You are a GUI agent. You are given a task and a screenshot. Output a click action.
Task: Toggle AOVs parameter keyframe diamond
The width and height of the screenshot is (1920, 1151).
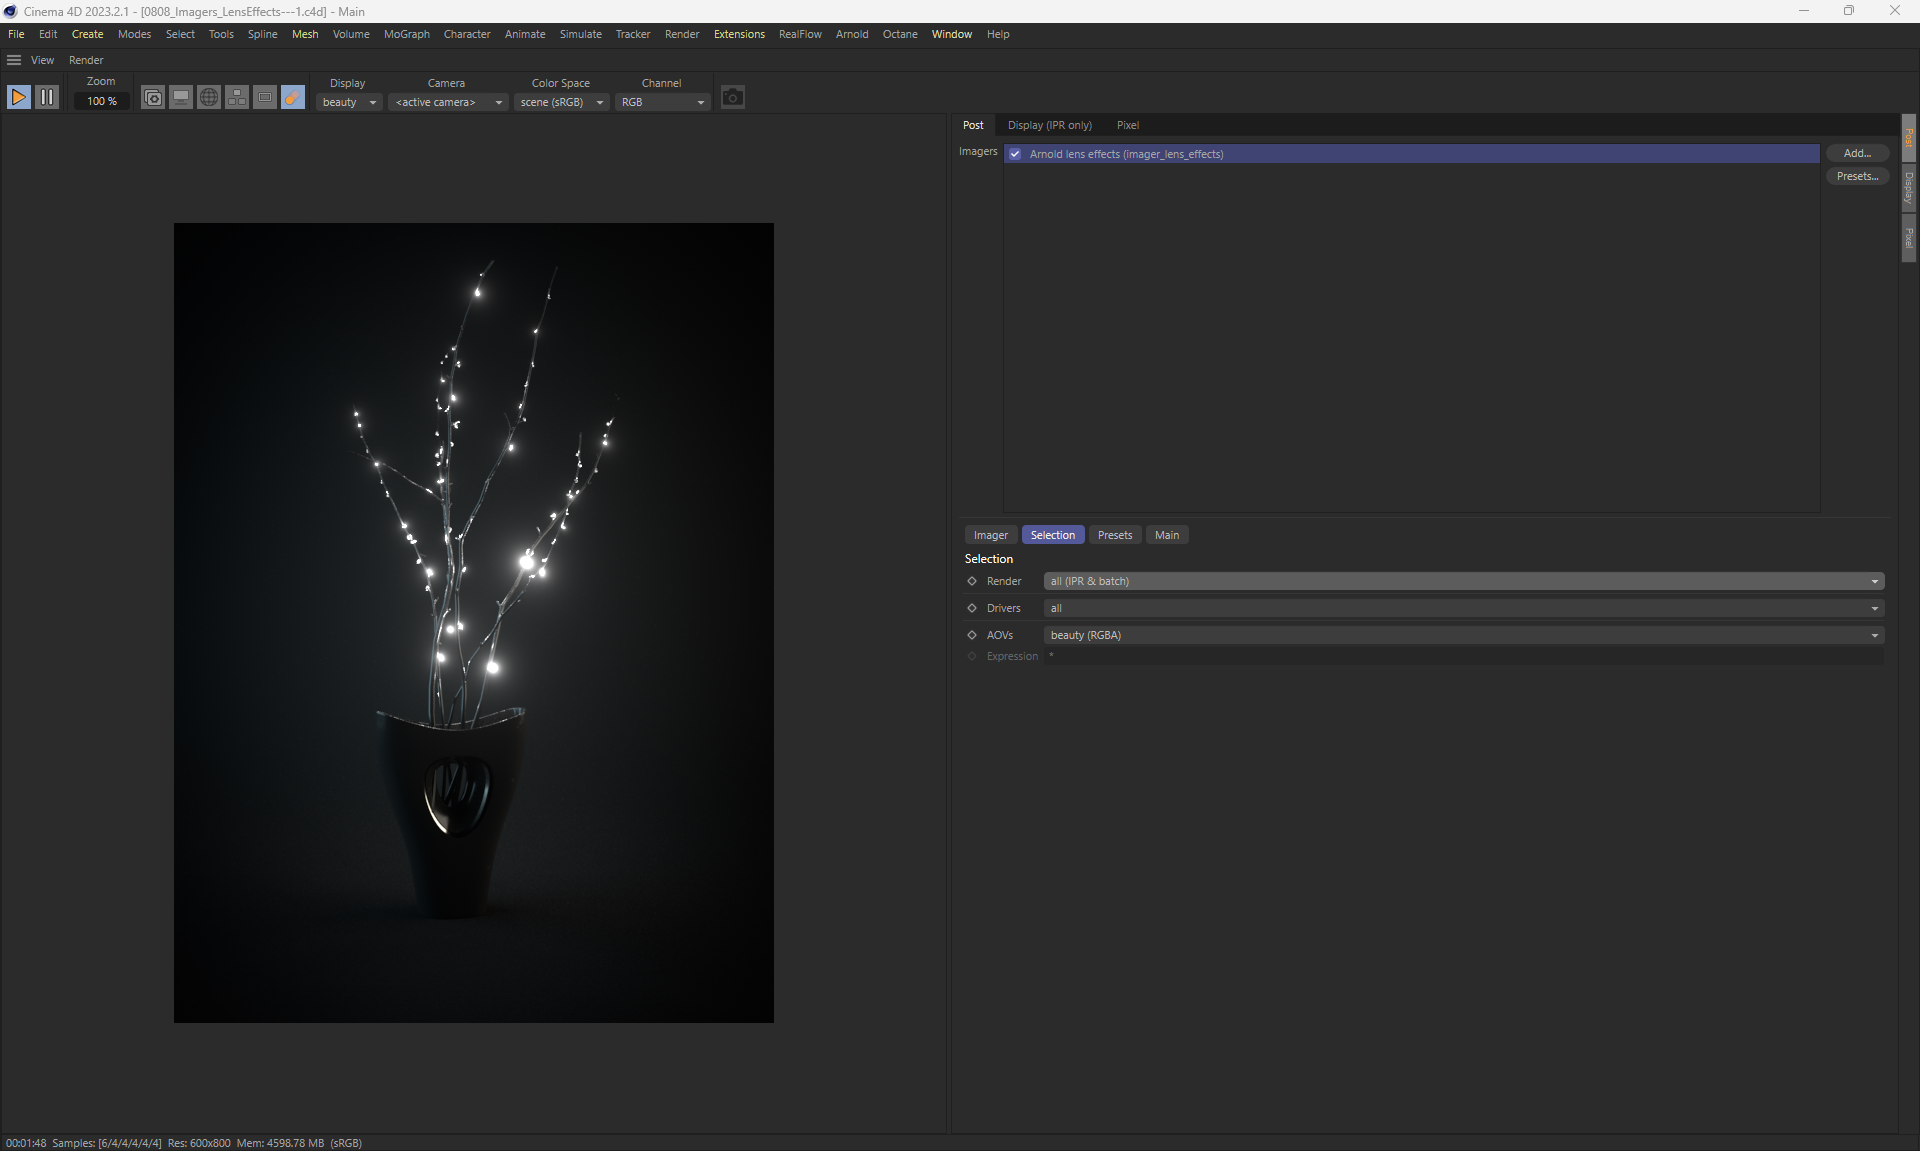pyautogui.click(x=972, y=635)
